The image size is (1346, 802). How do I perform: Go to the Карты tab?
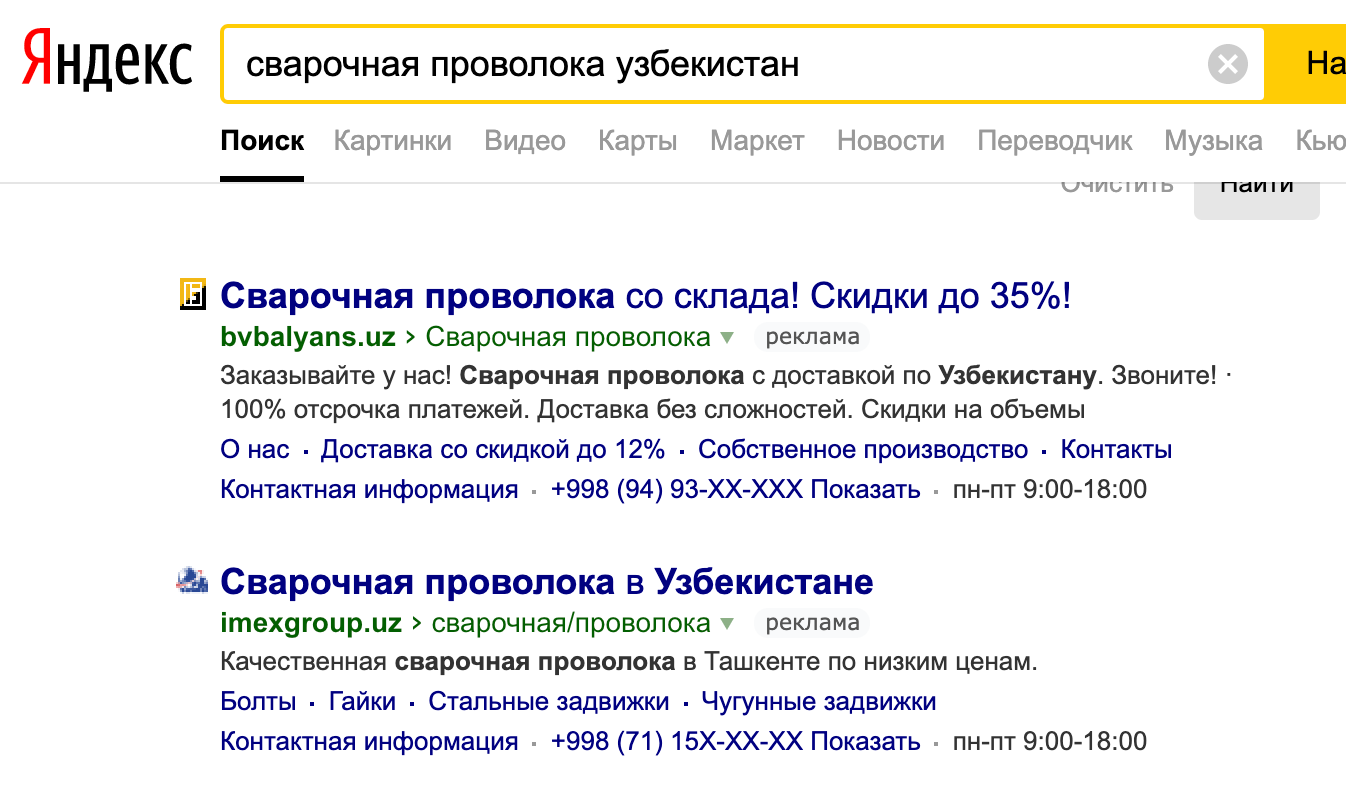tap(637, 141)
